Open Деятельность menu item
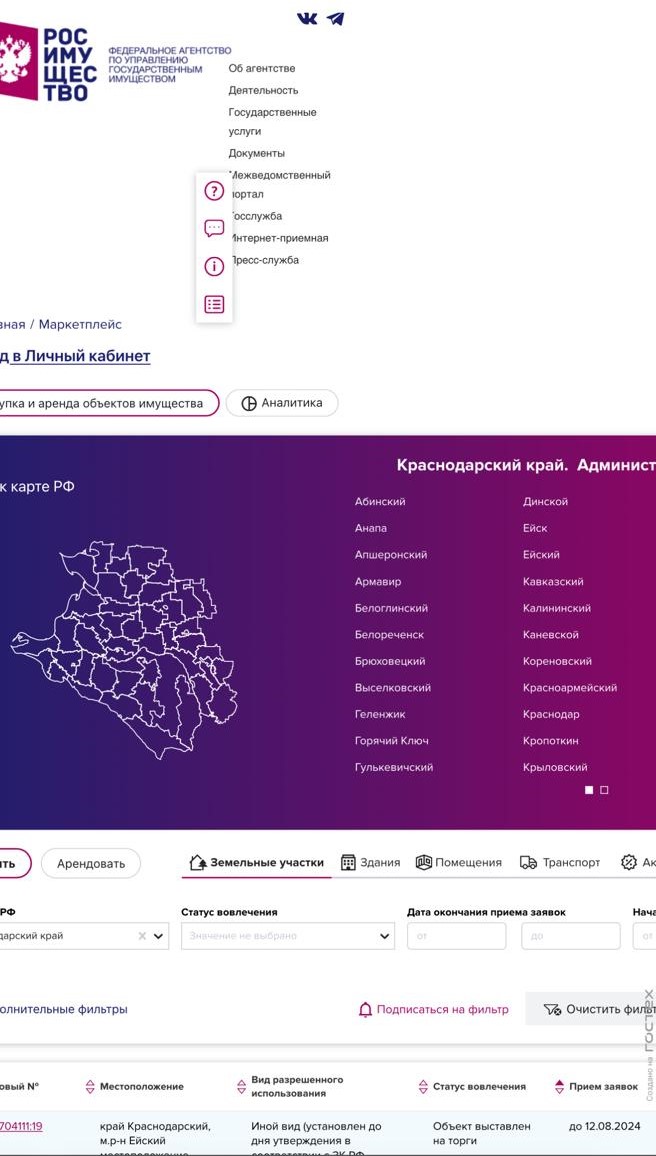This screenshot has width=656, height=1156. pyautogui.click(x=263, y=91)
